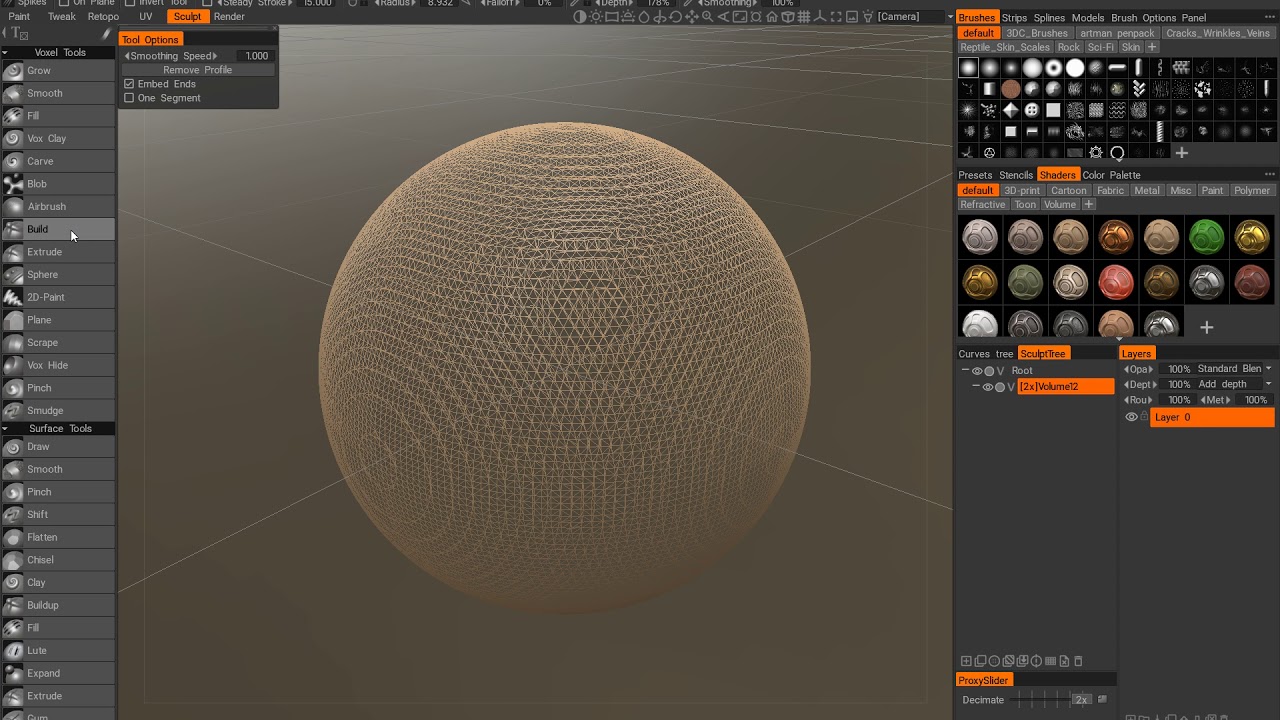Toggle visibility of Root object
This screenshot has height=720, width=1280.
[x=977, y=371]
